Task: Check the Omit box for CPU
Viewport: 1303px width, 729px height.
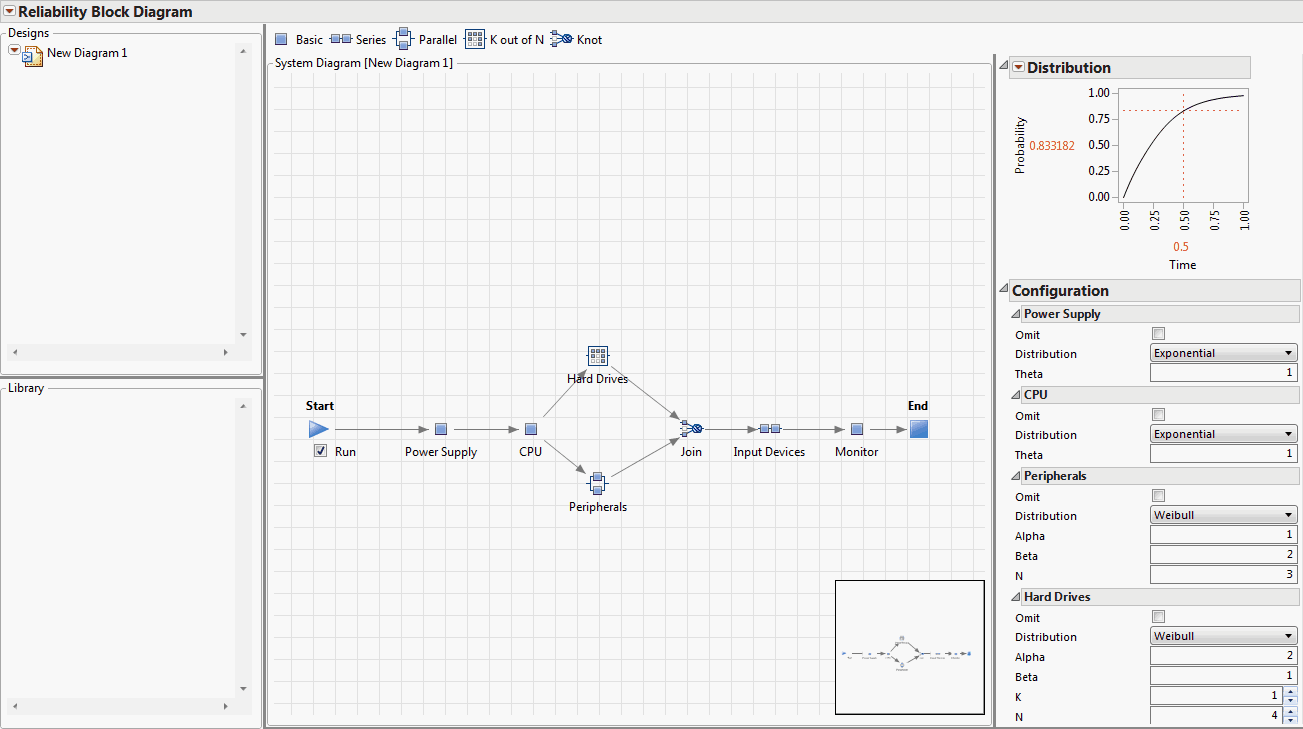Action: [x=1158, y=414]
